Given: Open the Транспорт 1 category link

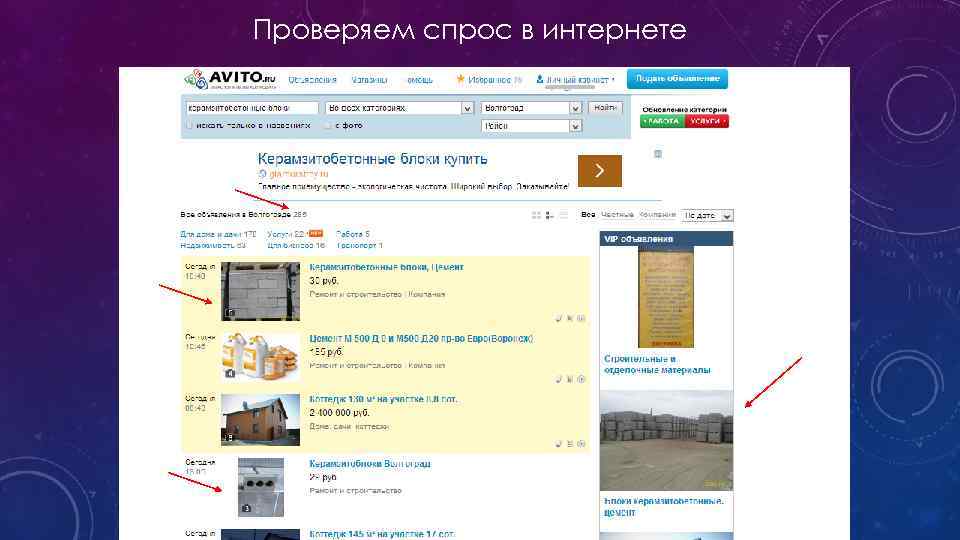Looking at the screenshot, I should coord(359,246).
